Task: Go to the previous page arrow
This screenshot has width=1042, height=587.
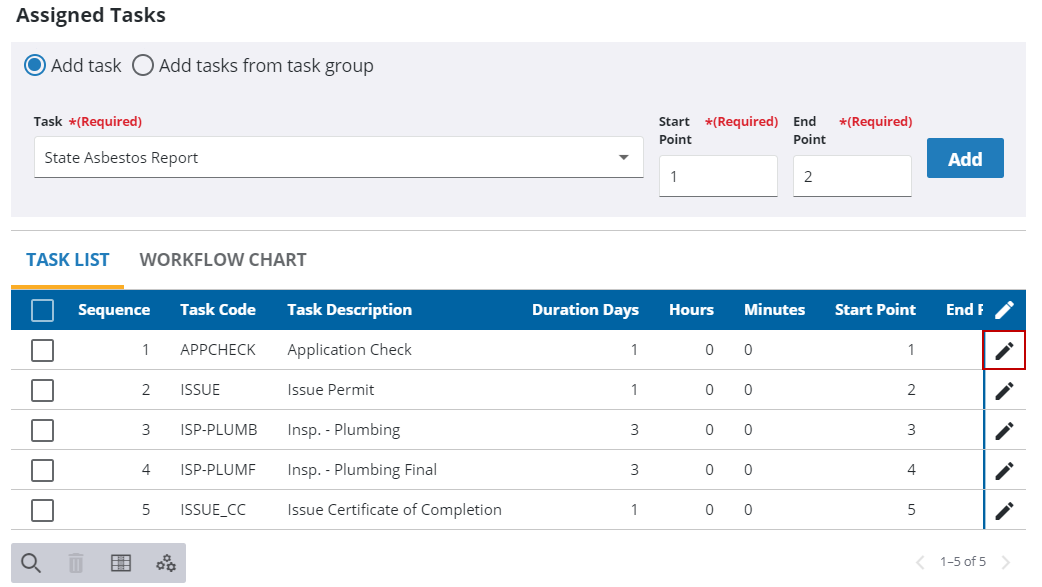Action: click(x=920, y=562)
